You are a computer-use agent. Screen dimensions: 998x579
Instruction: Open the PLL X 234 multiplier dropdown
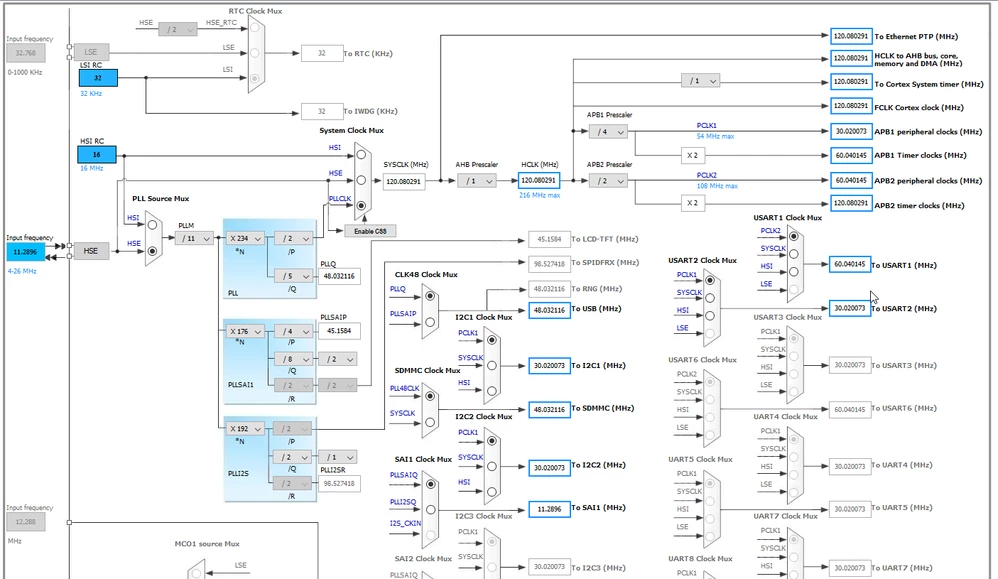245,239
